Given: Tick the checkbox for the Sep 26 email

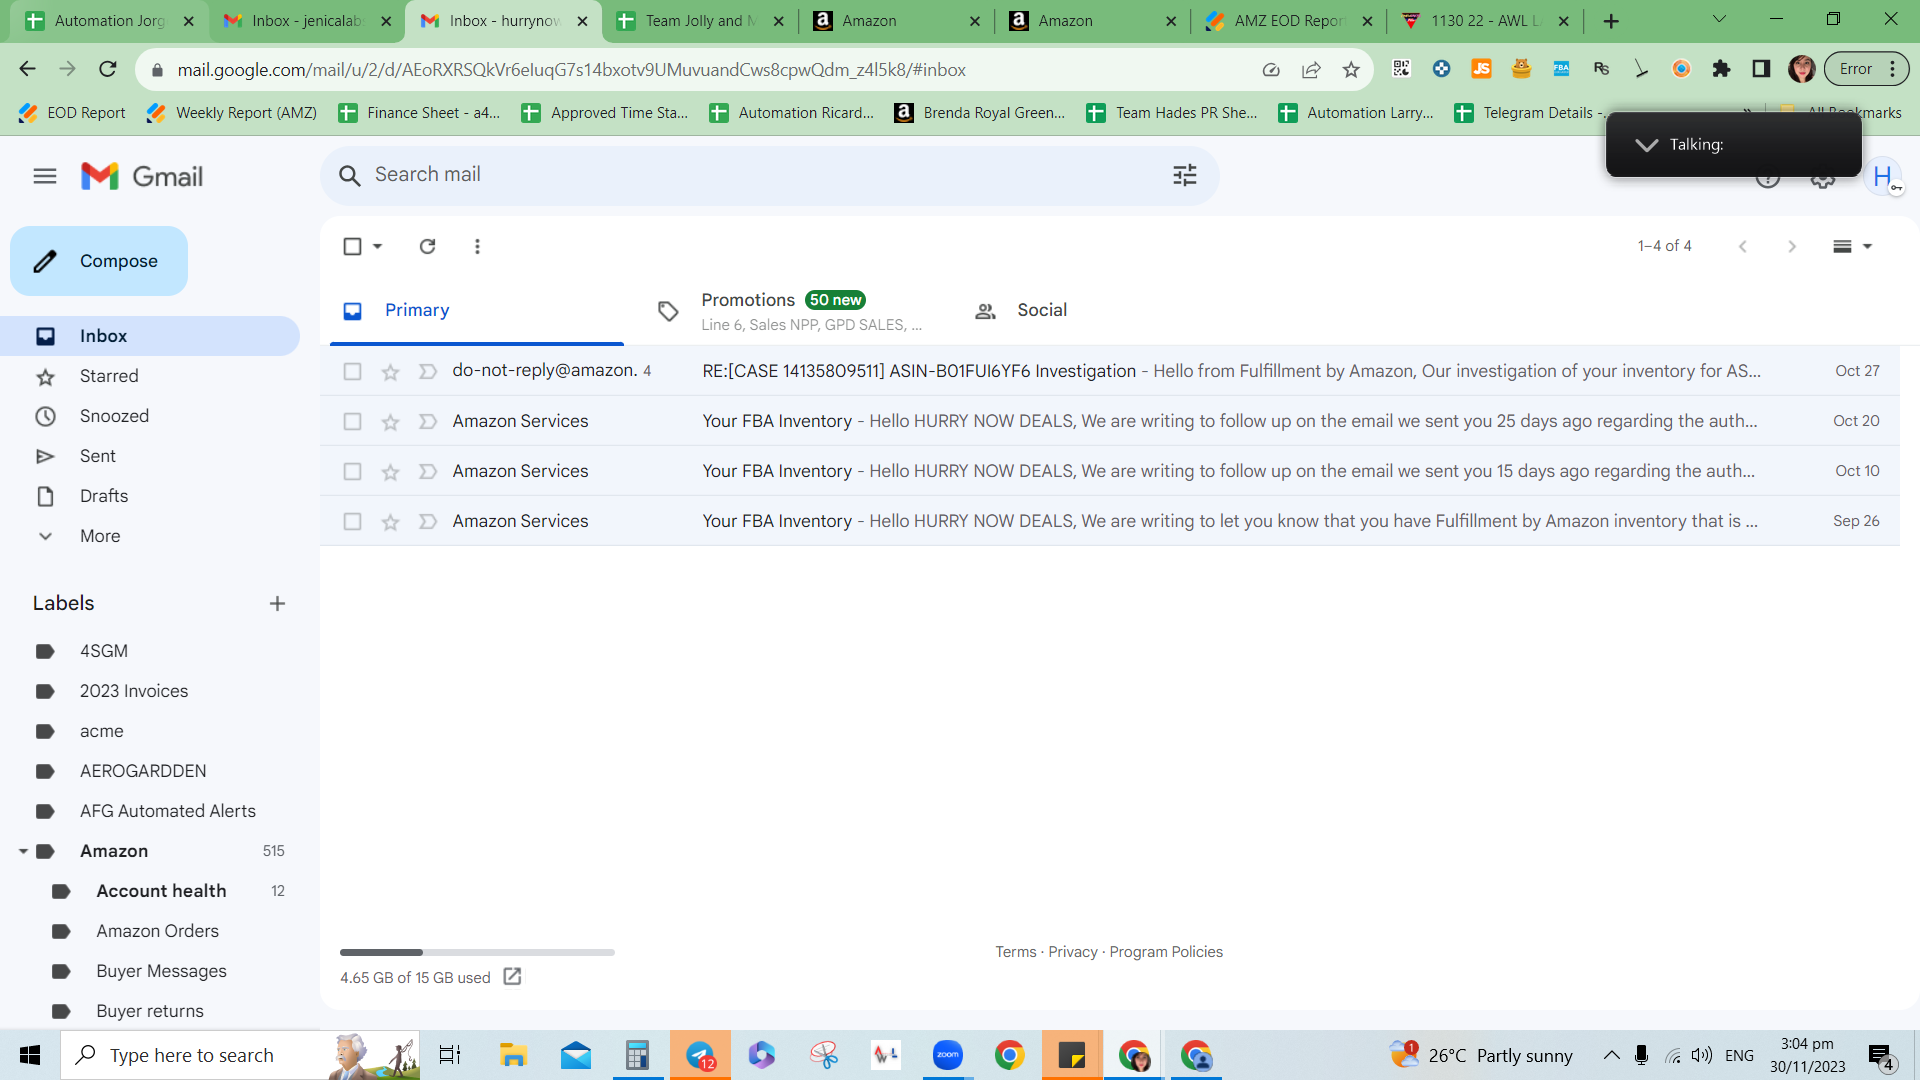Looking at the screenshot, I should click(352, 522).
